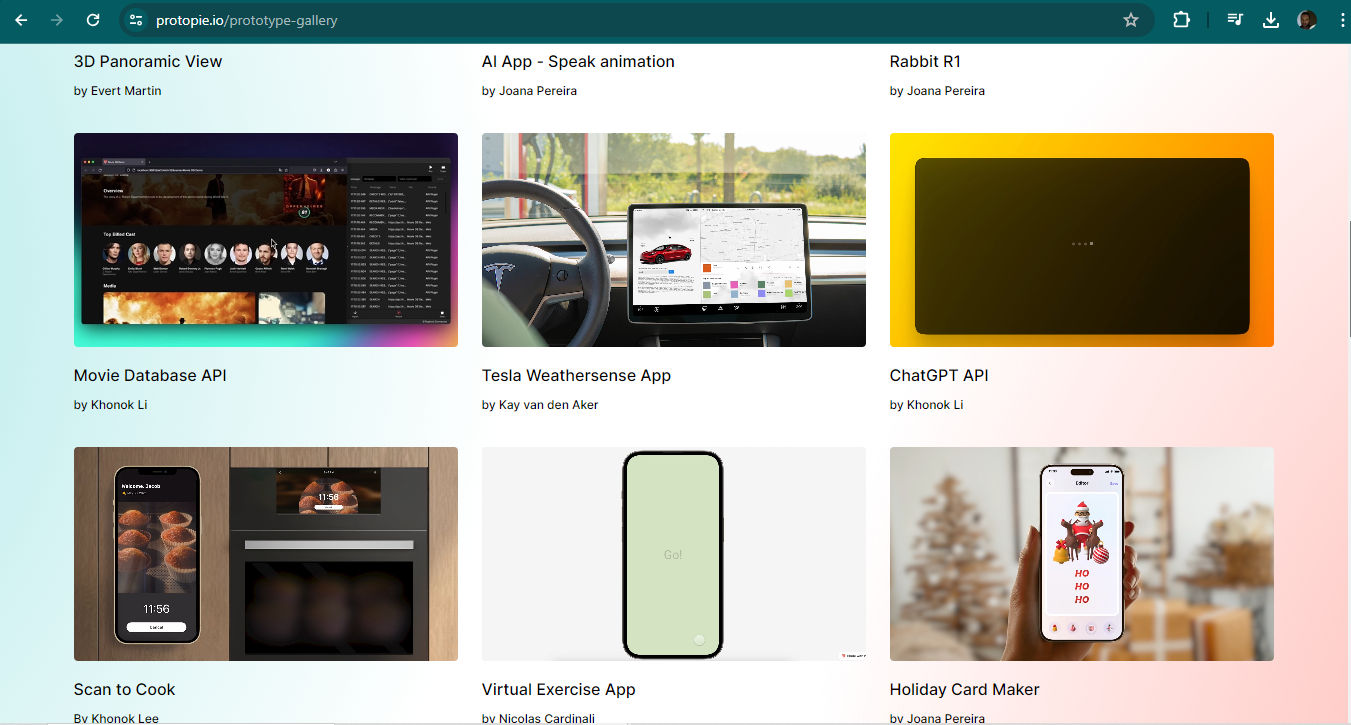1351x725 pixels.
Task: Open the media controls icon in the toolbar
Action: [x=1234, y=19]
